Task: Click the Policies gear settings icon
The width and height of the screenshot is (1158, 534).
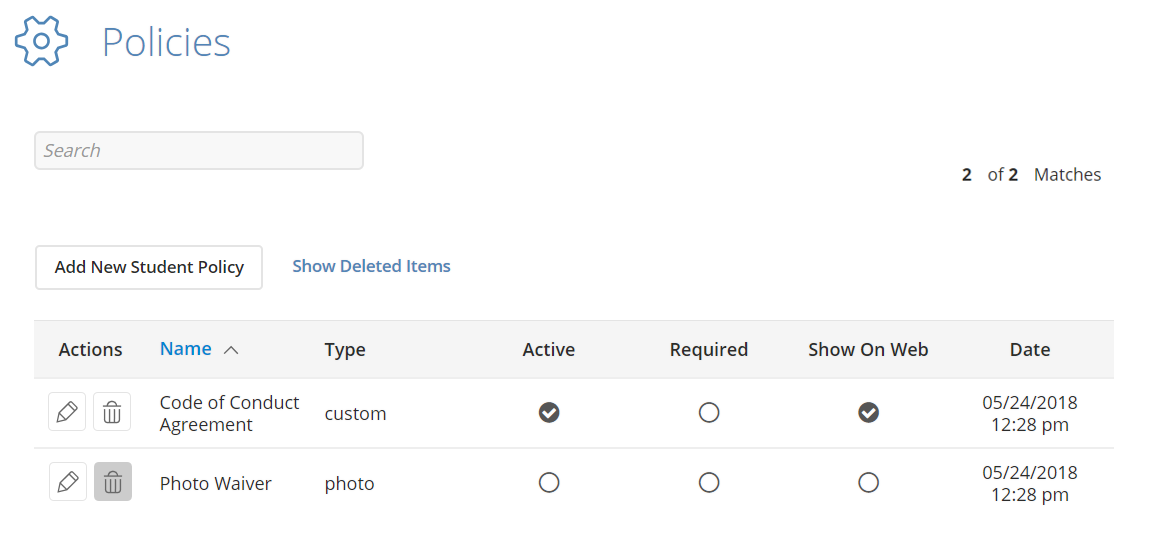Action: (x=41, y=41)
